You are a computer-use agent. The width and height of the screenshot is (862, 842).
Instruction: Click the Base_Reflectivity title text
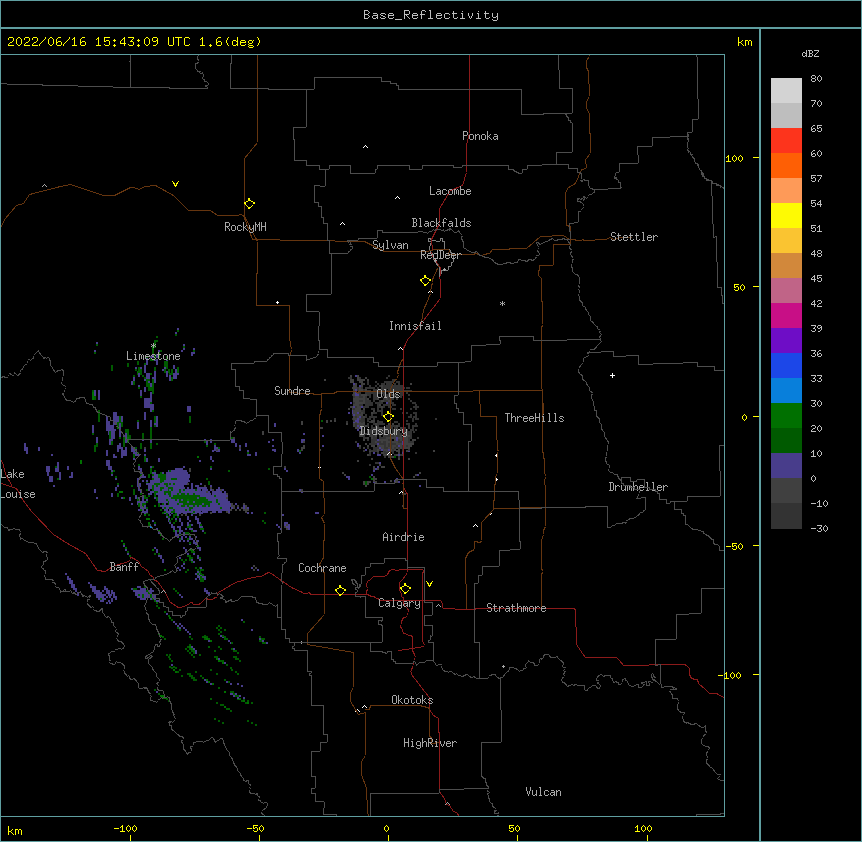click(x=431, y=15)
